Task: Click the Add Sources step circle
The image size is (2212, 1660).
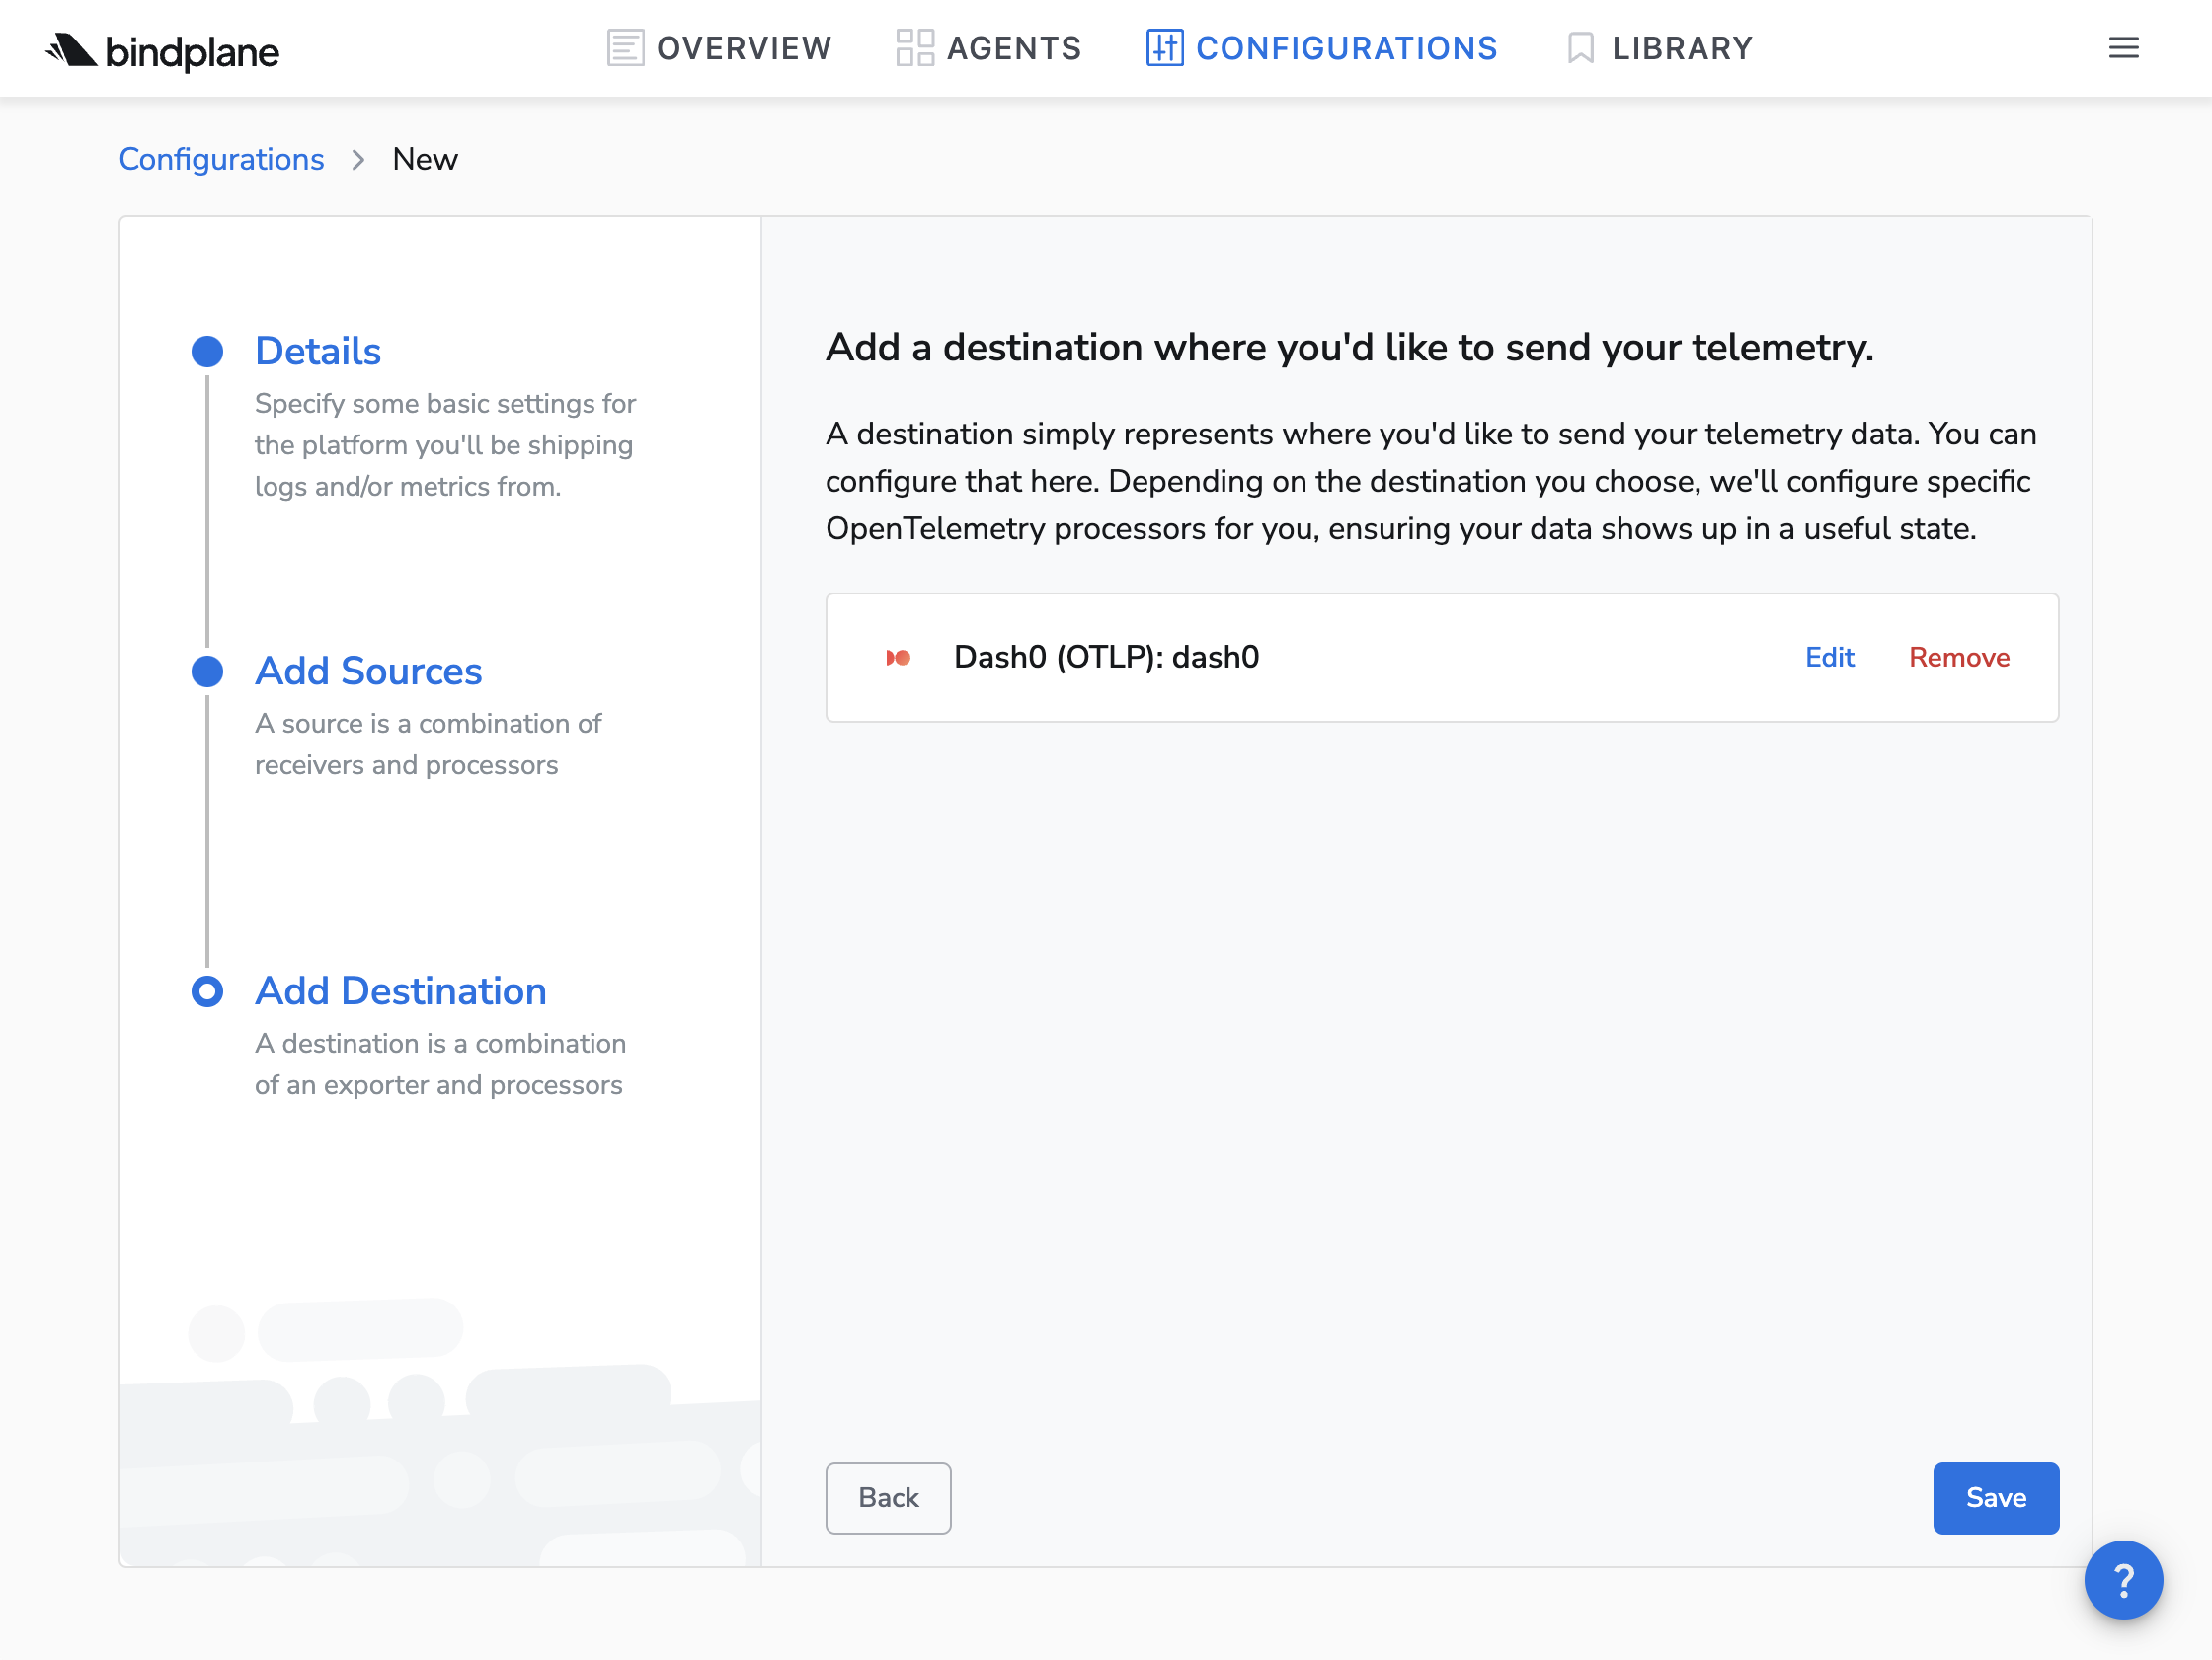Action: pos(207,671)
